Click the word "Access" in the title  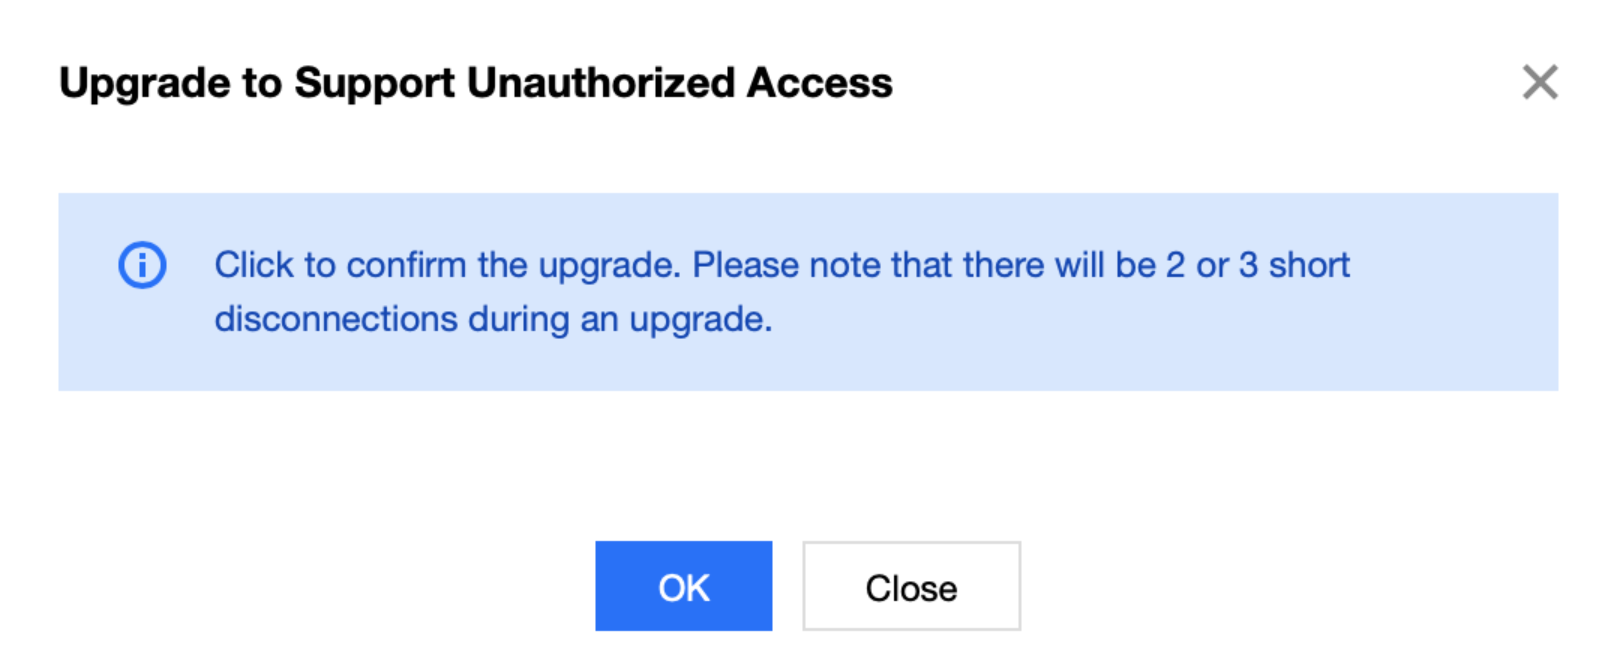(819, 83)
